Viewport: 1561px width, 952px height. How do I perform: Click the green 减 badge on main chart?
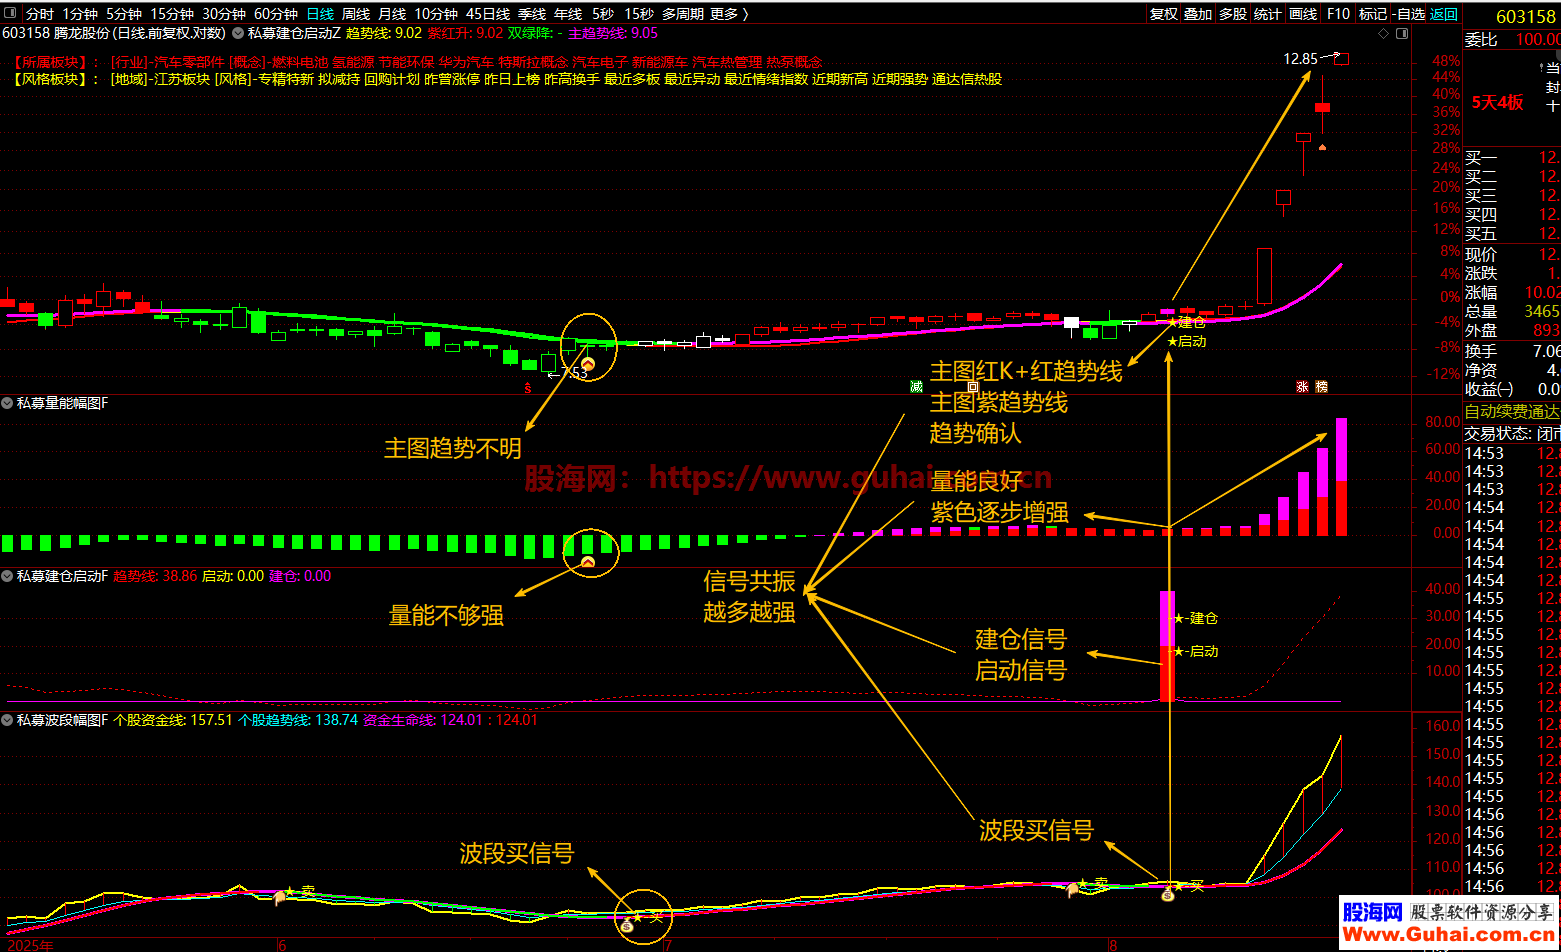[916, 386]
